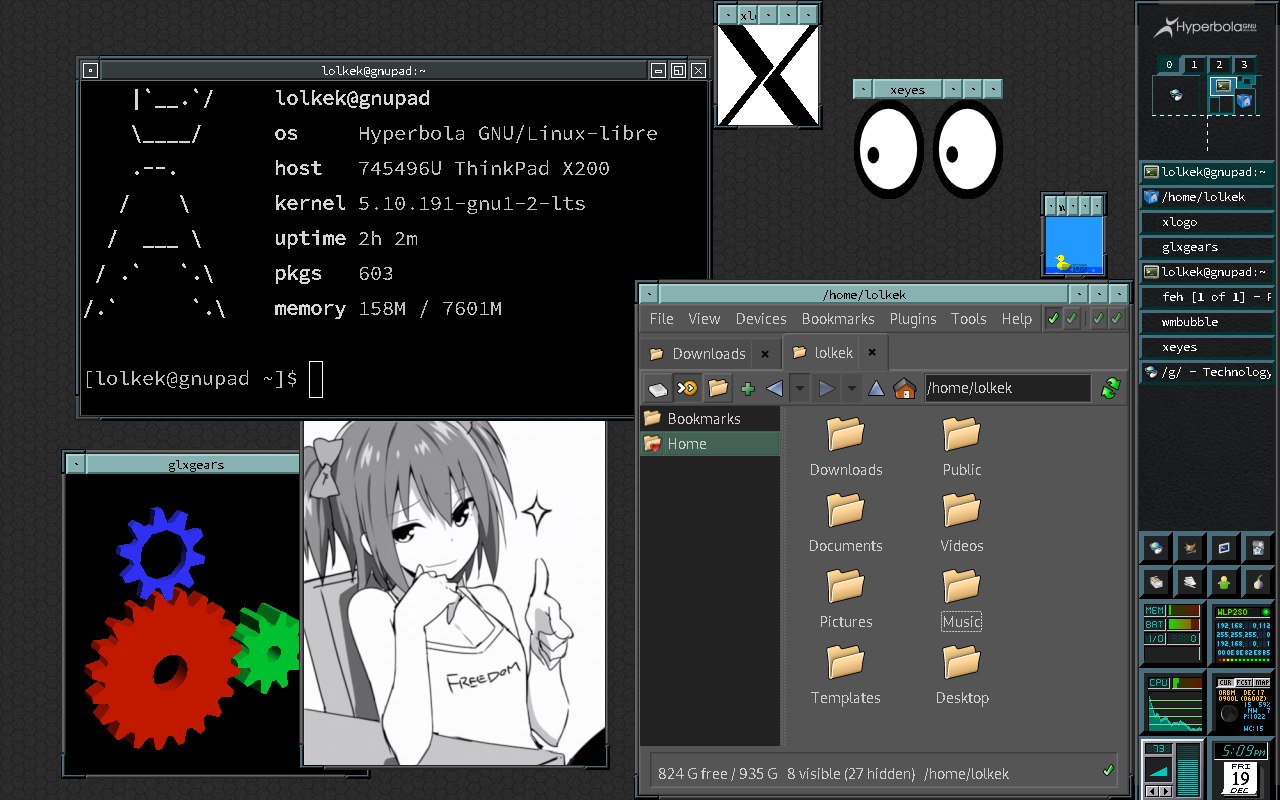Open the Downloads folder icon in the file list
Screen dimensions: 1280x800
pos(846,434)
